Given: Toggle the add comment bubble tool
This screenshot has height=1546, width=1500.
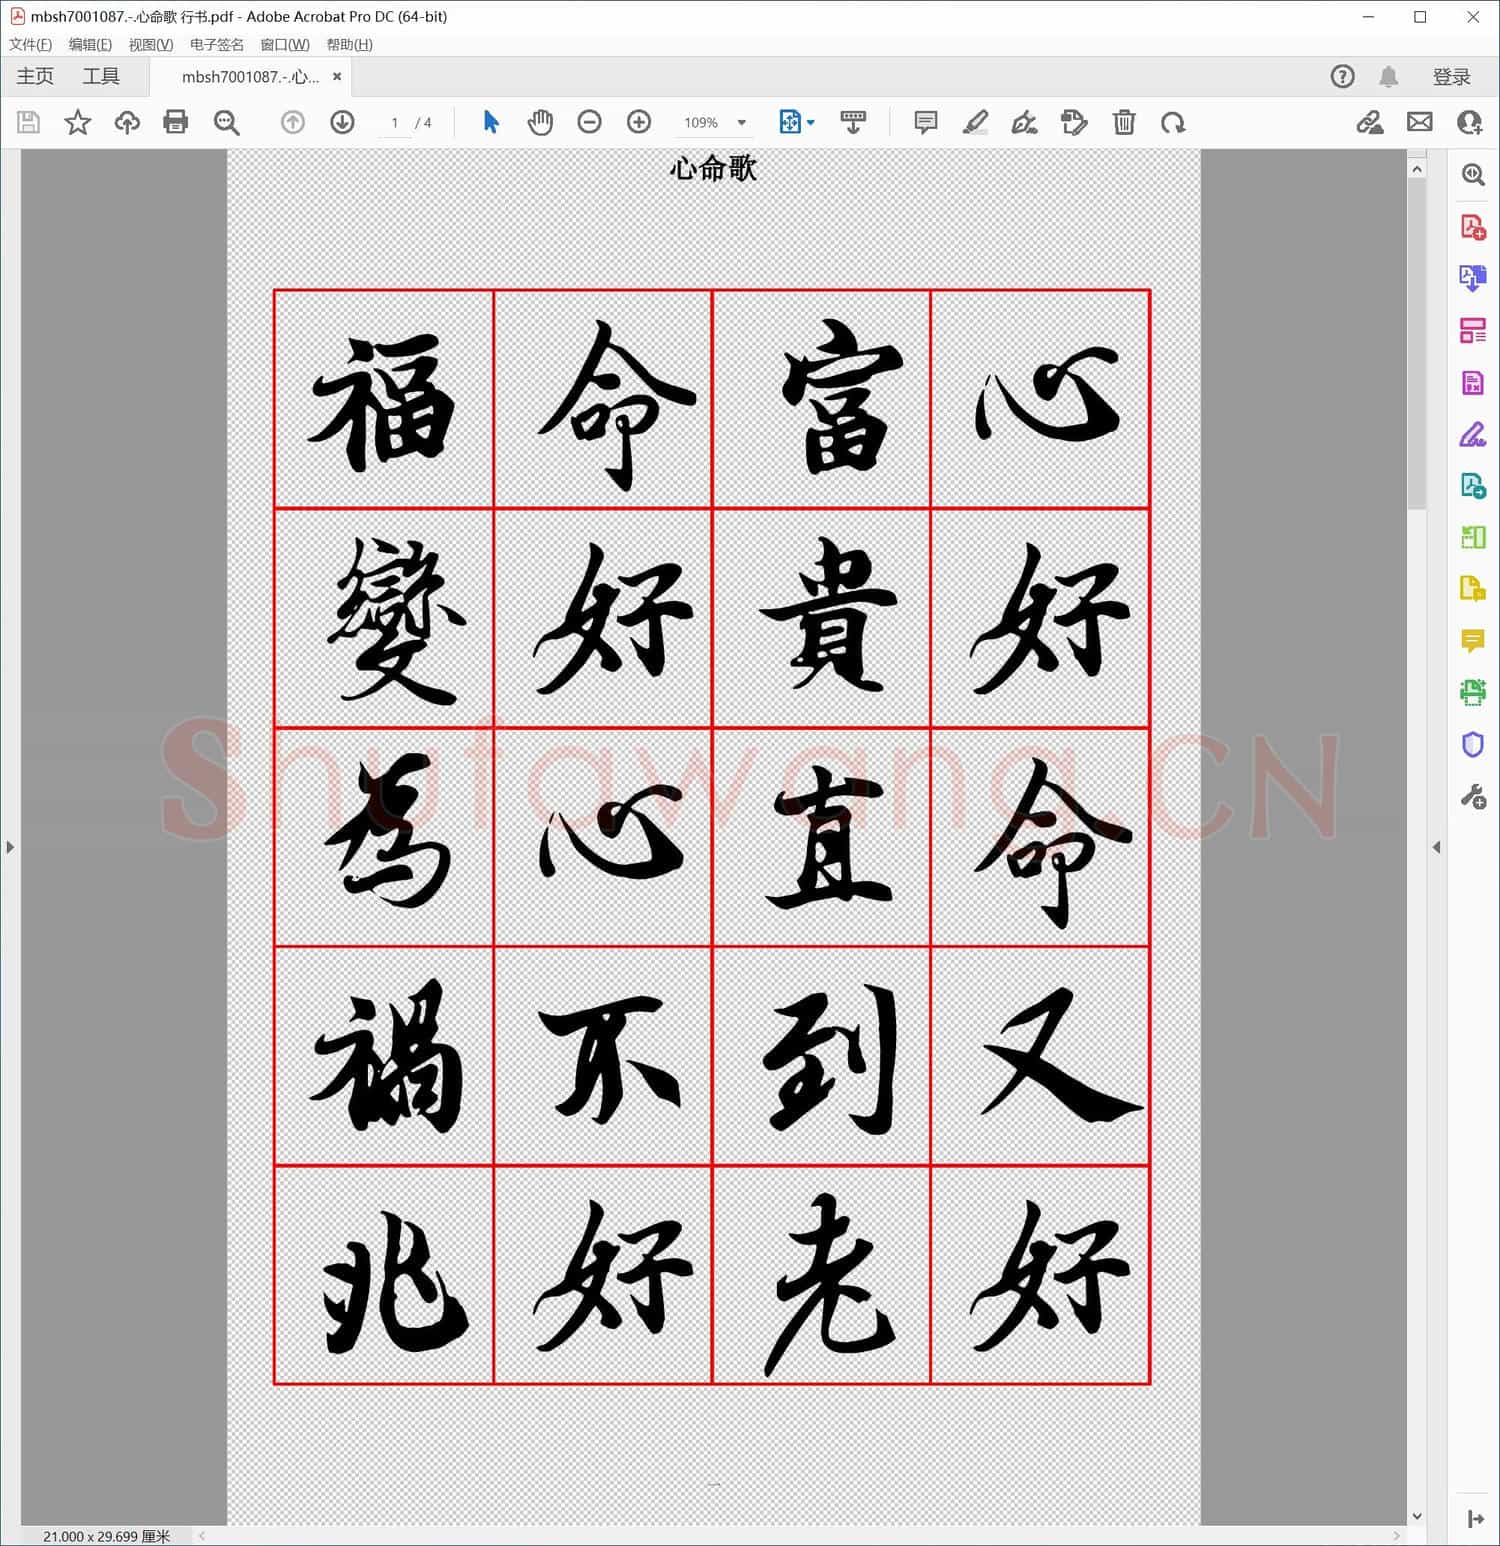Looking at the screenshot, I should [924, 122].
